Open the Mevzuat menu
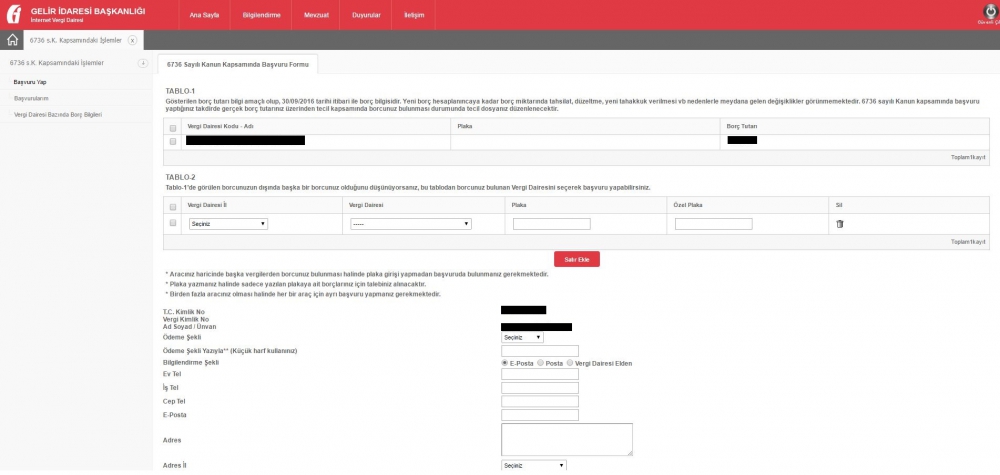 pyautogui.click(x=316, y=15)
